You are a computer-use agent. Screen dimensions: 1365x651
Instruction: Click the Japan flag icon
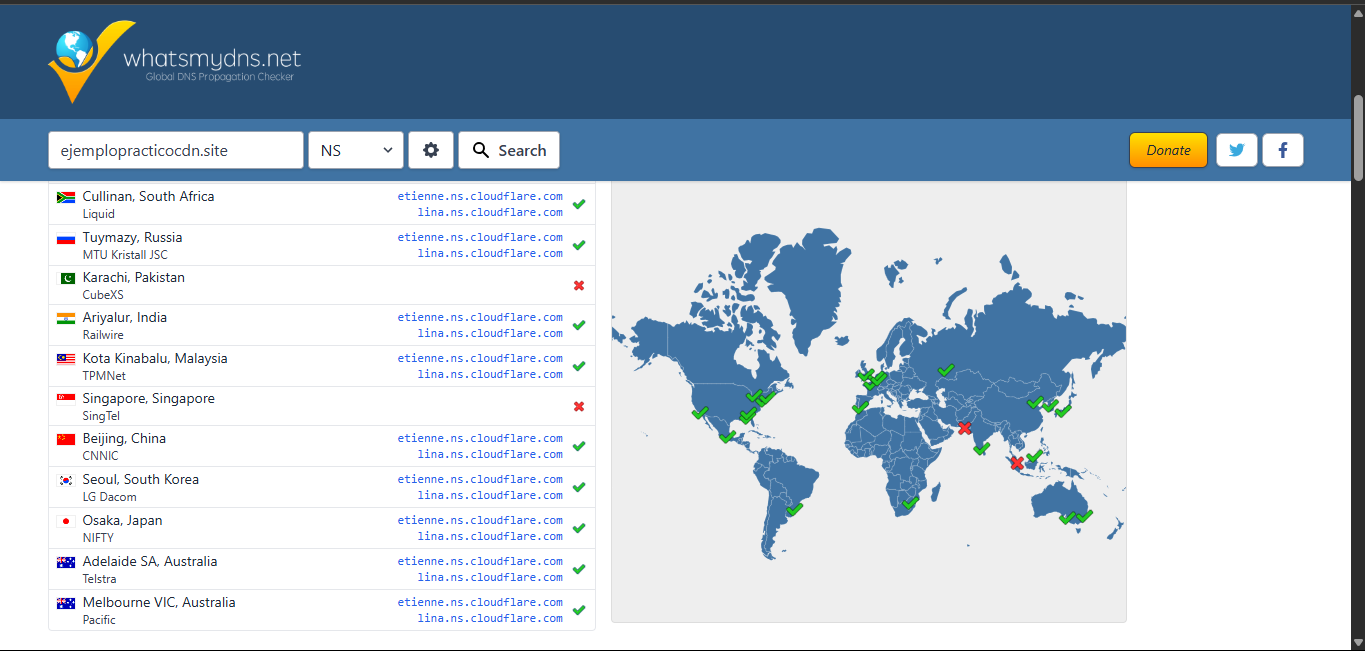(66, 521)
